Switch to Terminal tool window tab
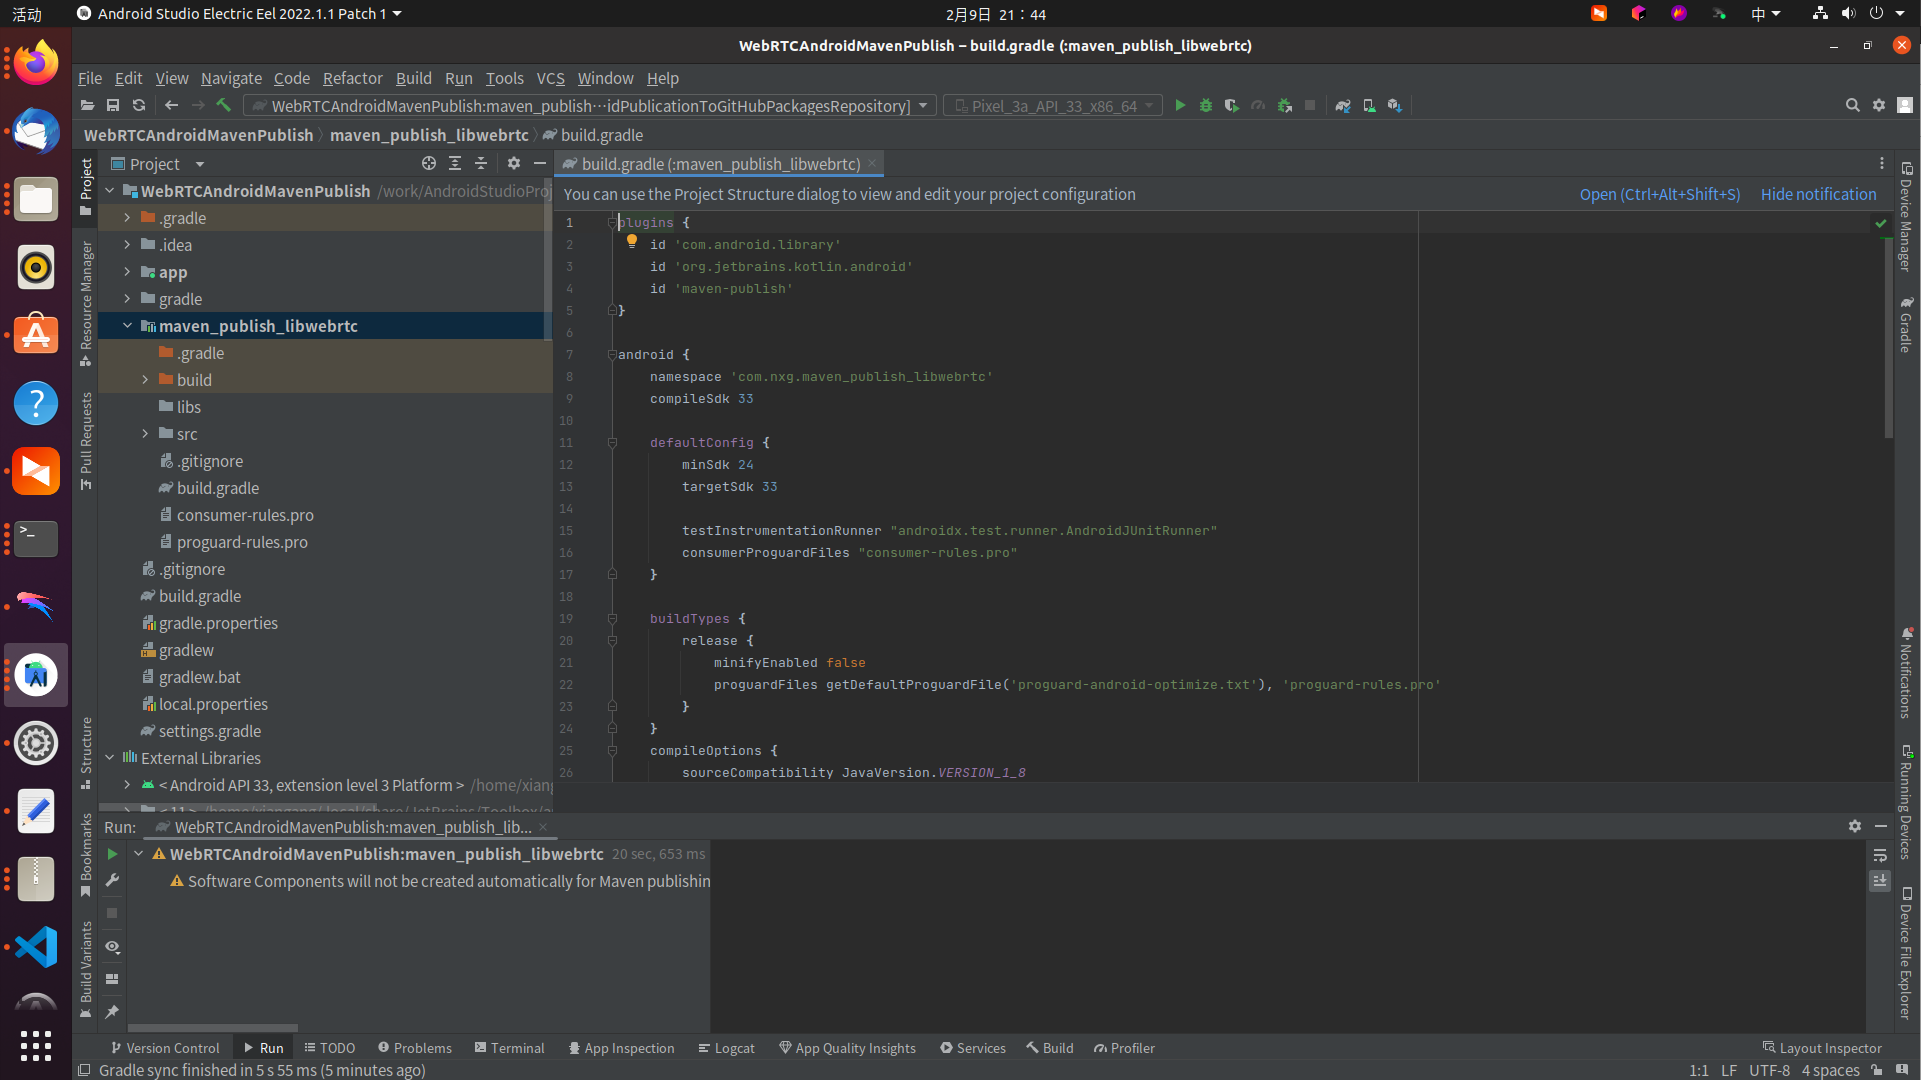Screen dimensions: 1921x1080 [509, 1048]
